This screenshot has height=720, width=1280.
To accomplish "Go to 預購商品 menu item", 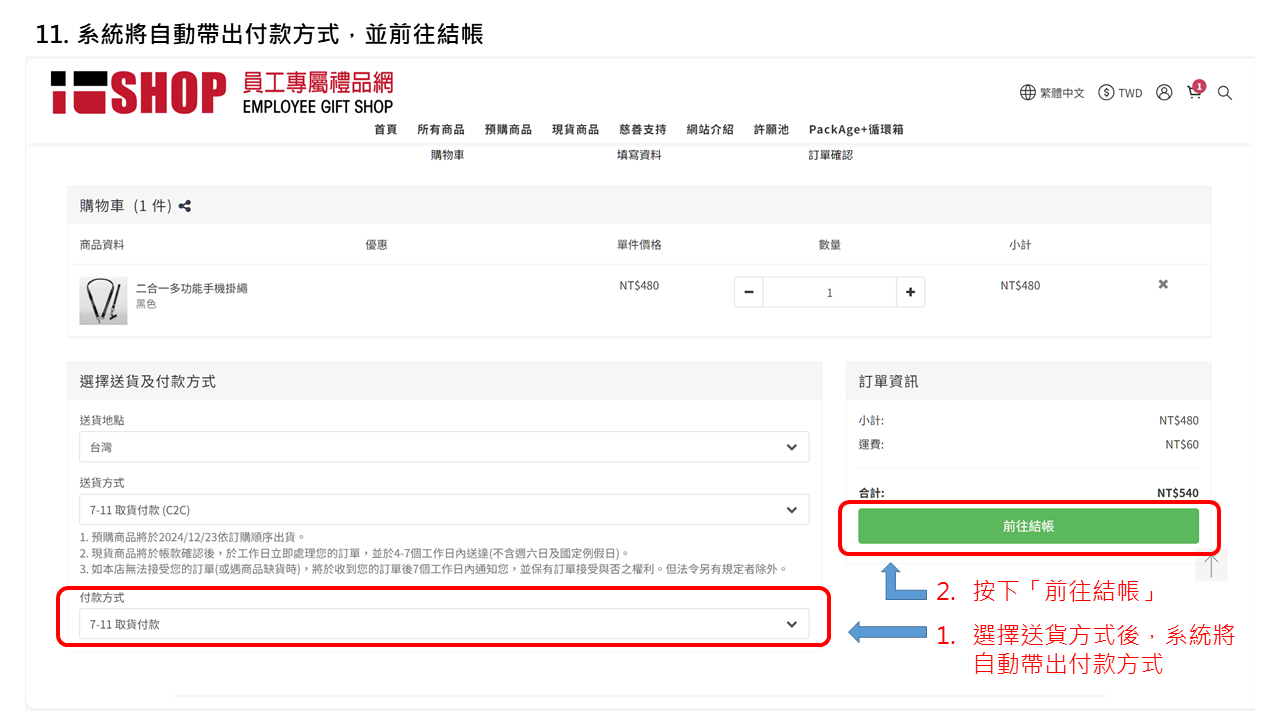I will 508,130.
